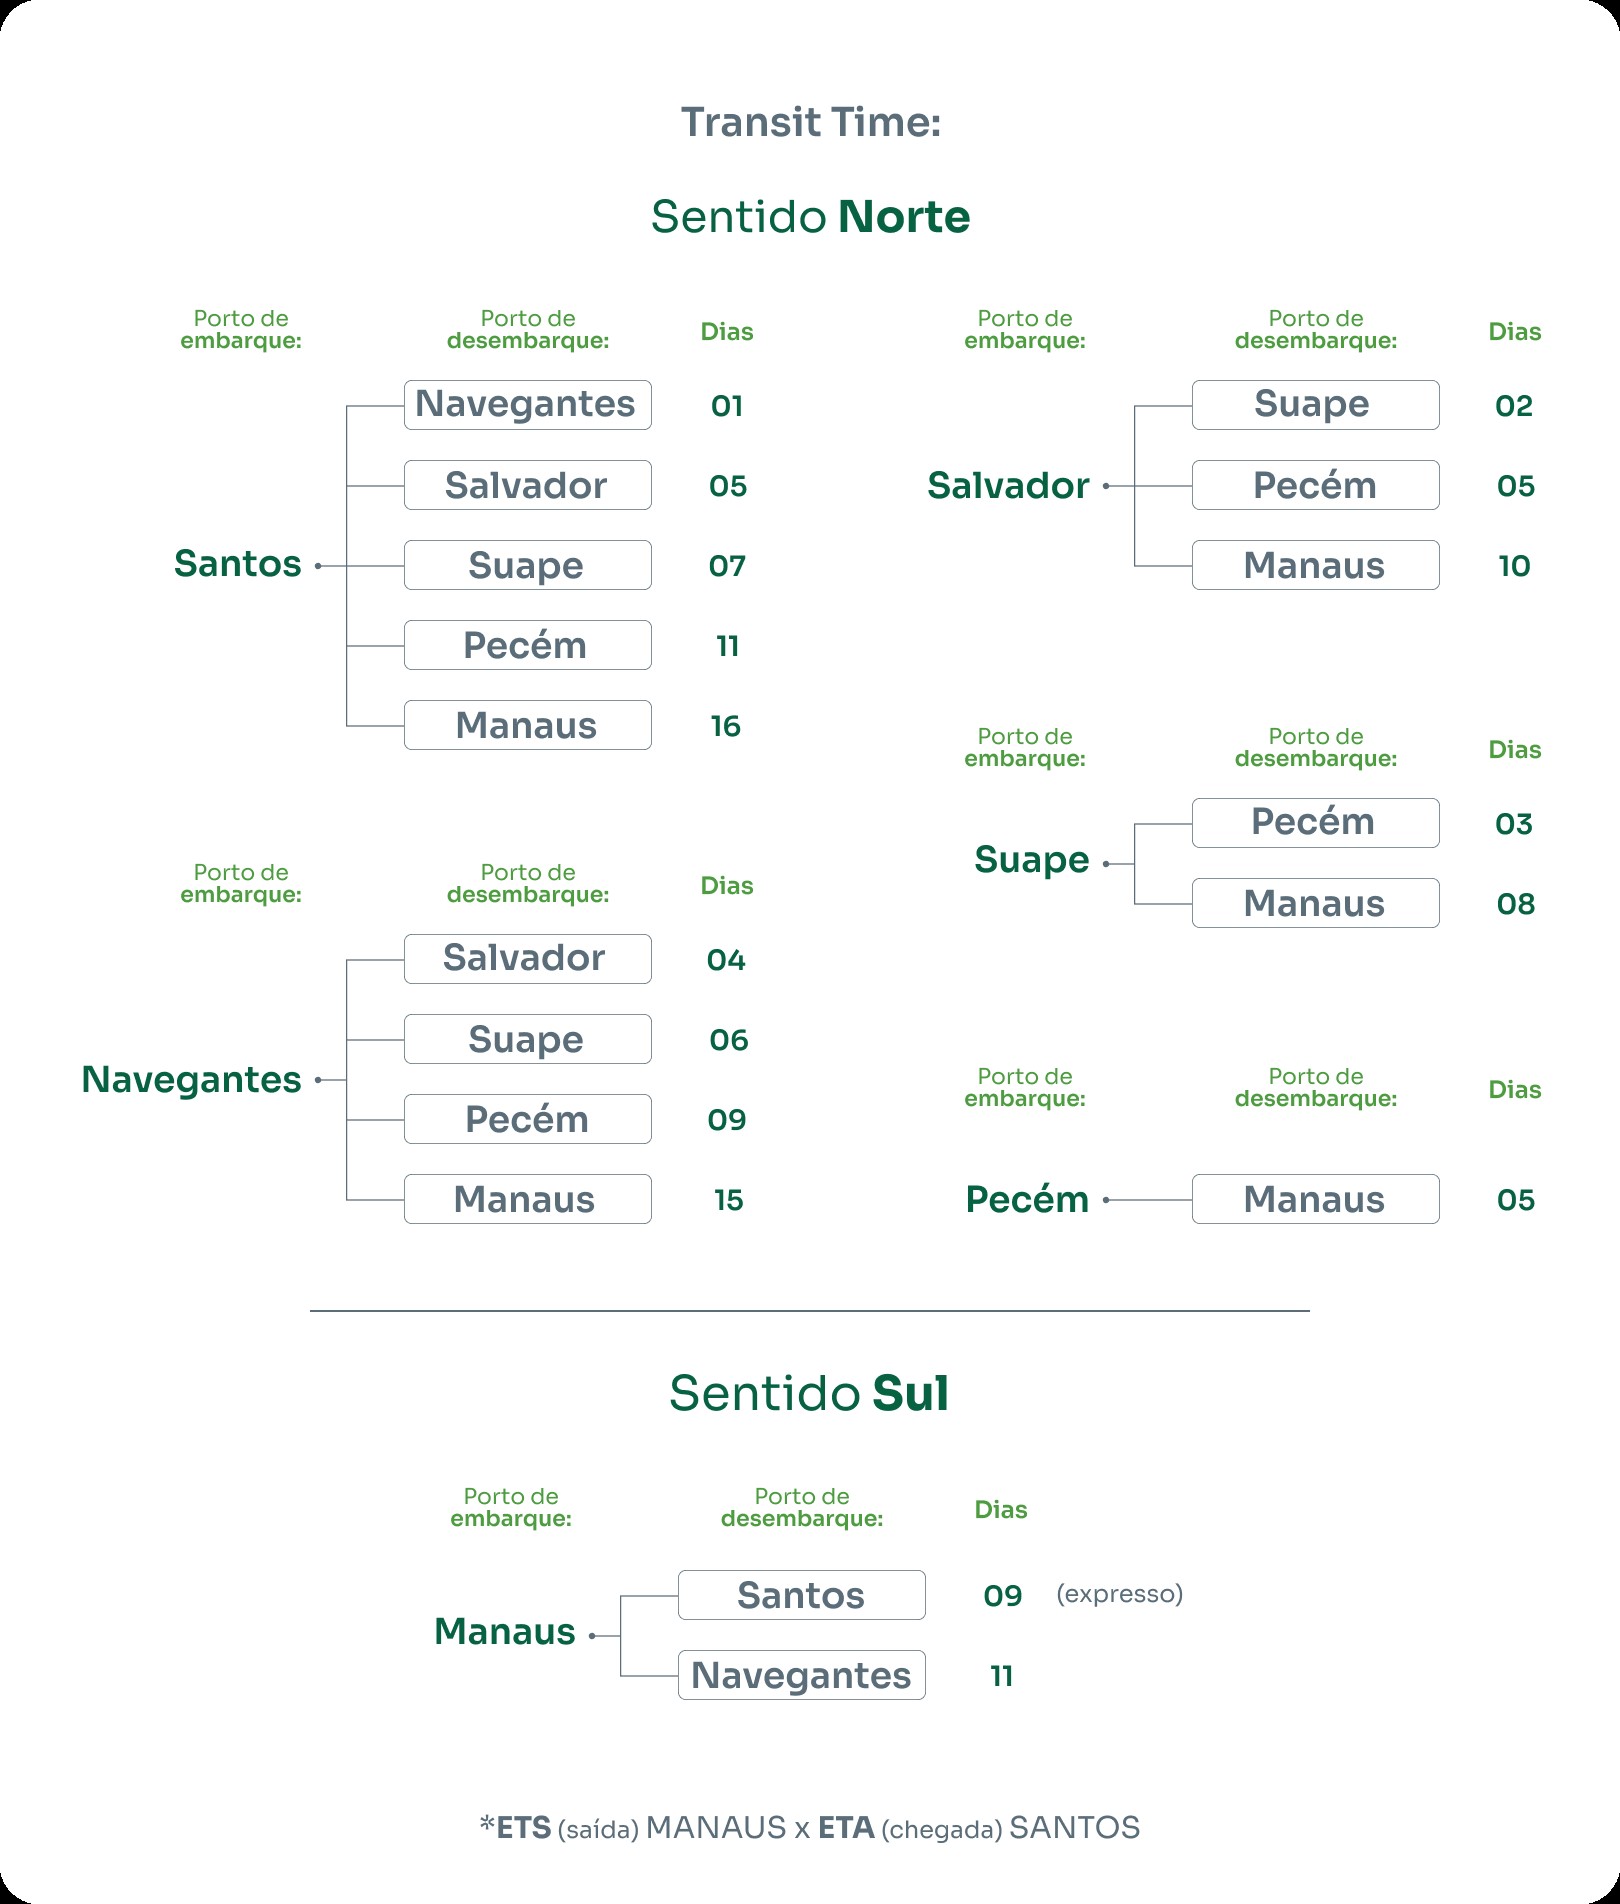The width and height of the screenshot is (1620, 1904).
Task: Click the Pecém box under Navegantes
Action: (528, 1119)
